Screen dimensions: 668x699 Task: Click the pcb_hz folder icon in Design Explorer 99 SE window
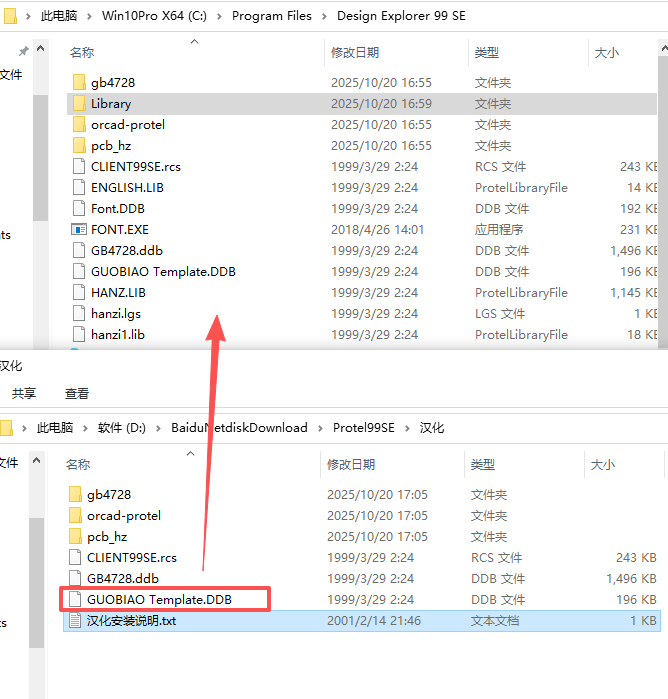tap(79, 145)
